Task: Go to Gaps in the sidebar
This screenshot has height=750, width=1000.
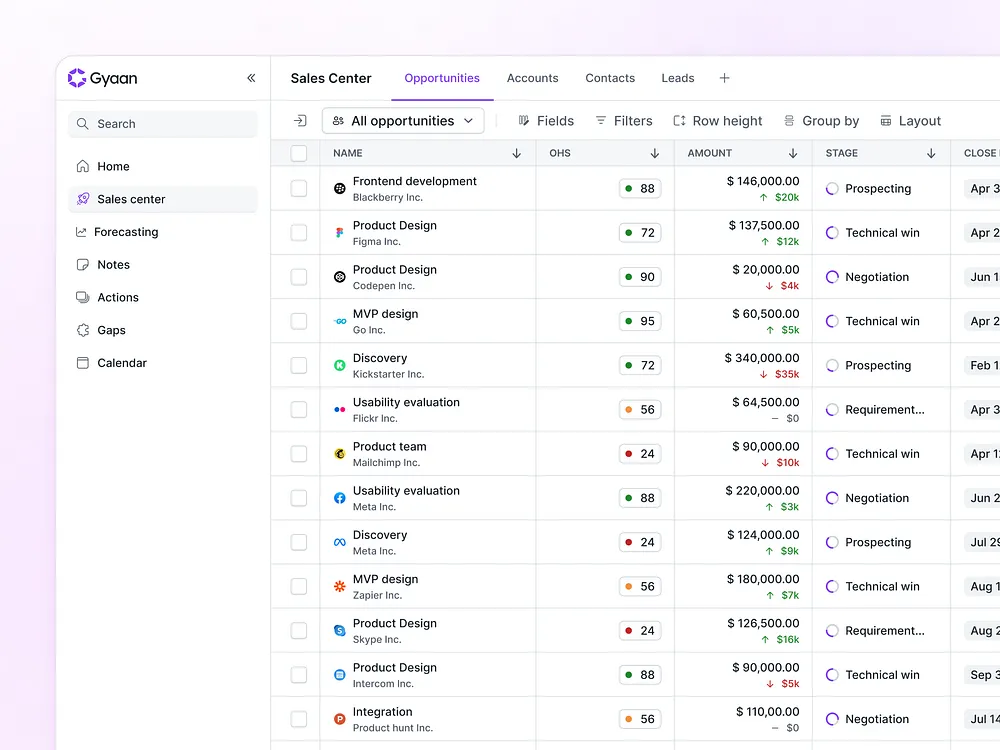Action: click(x=111, y=330)
